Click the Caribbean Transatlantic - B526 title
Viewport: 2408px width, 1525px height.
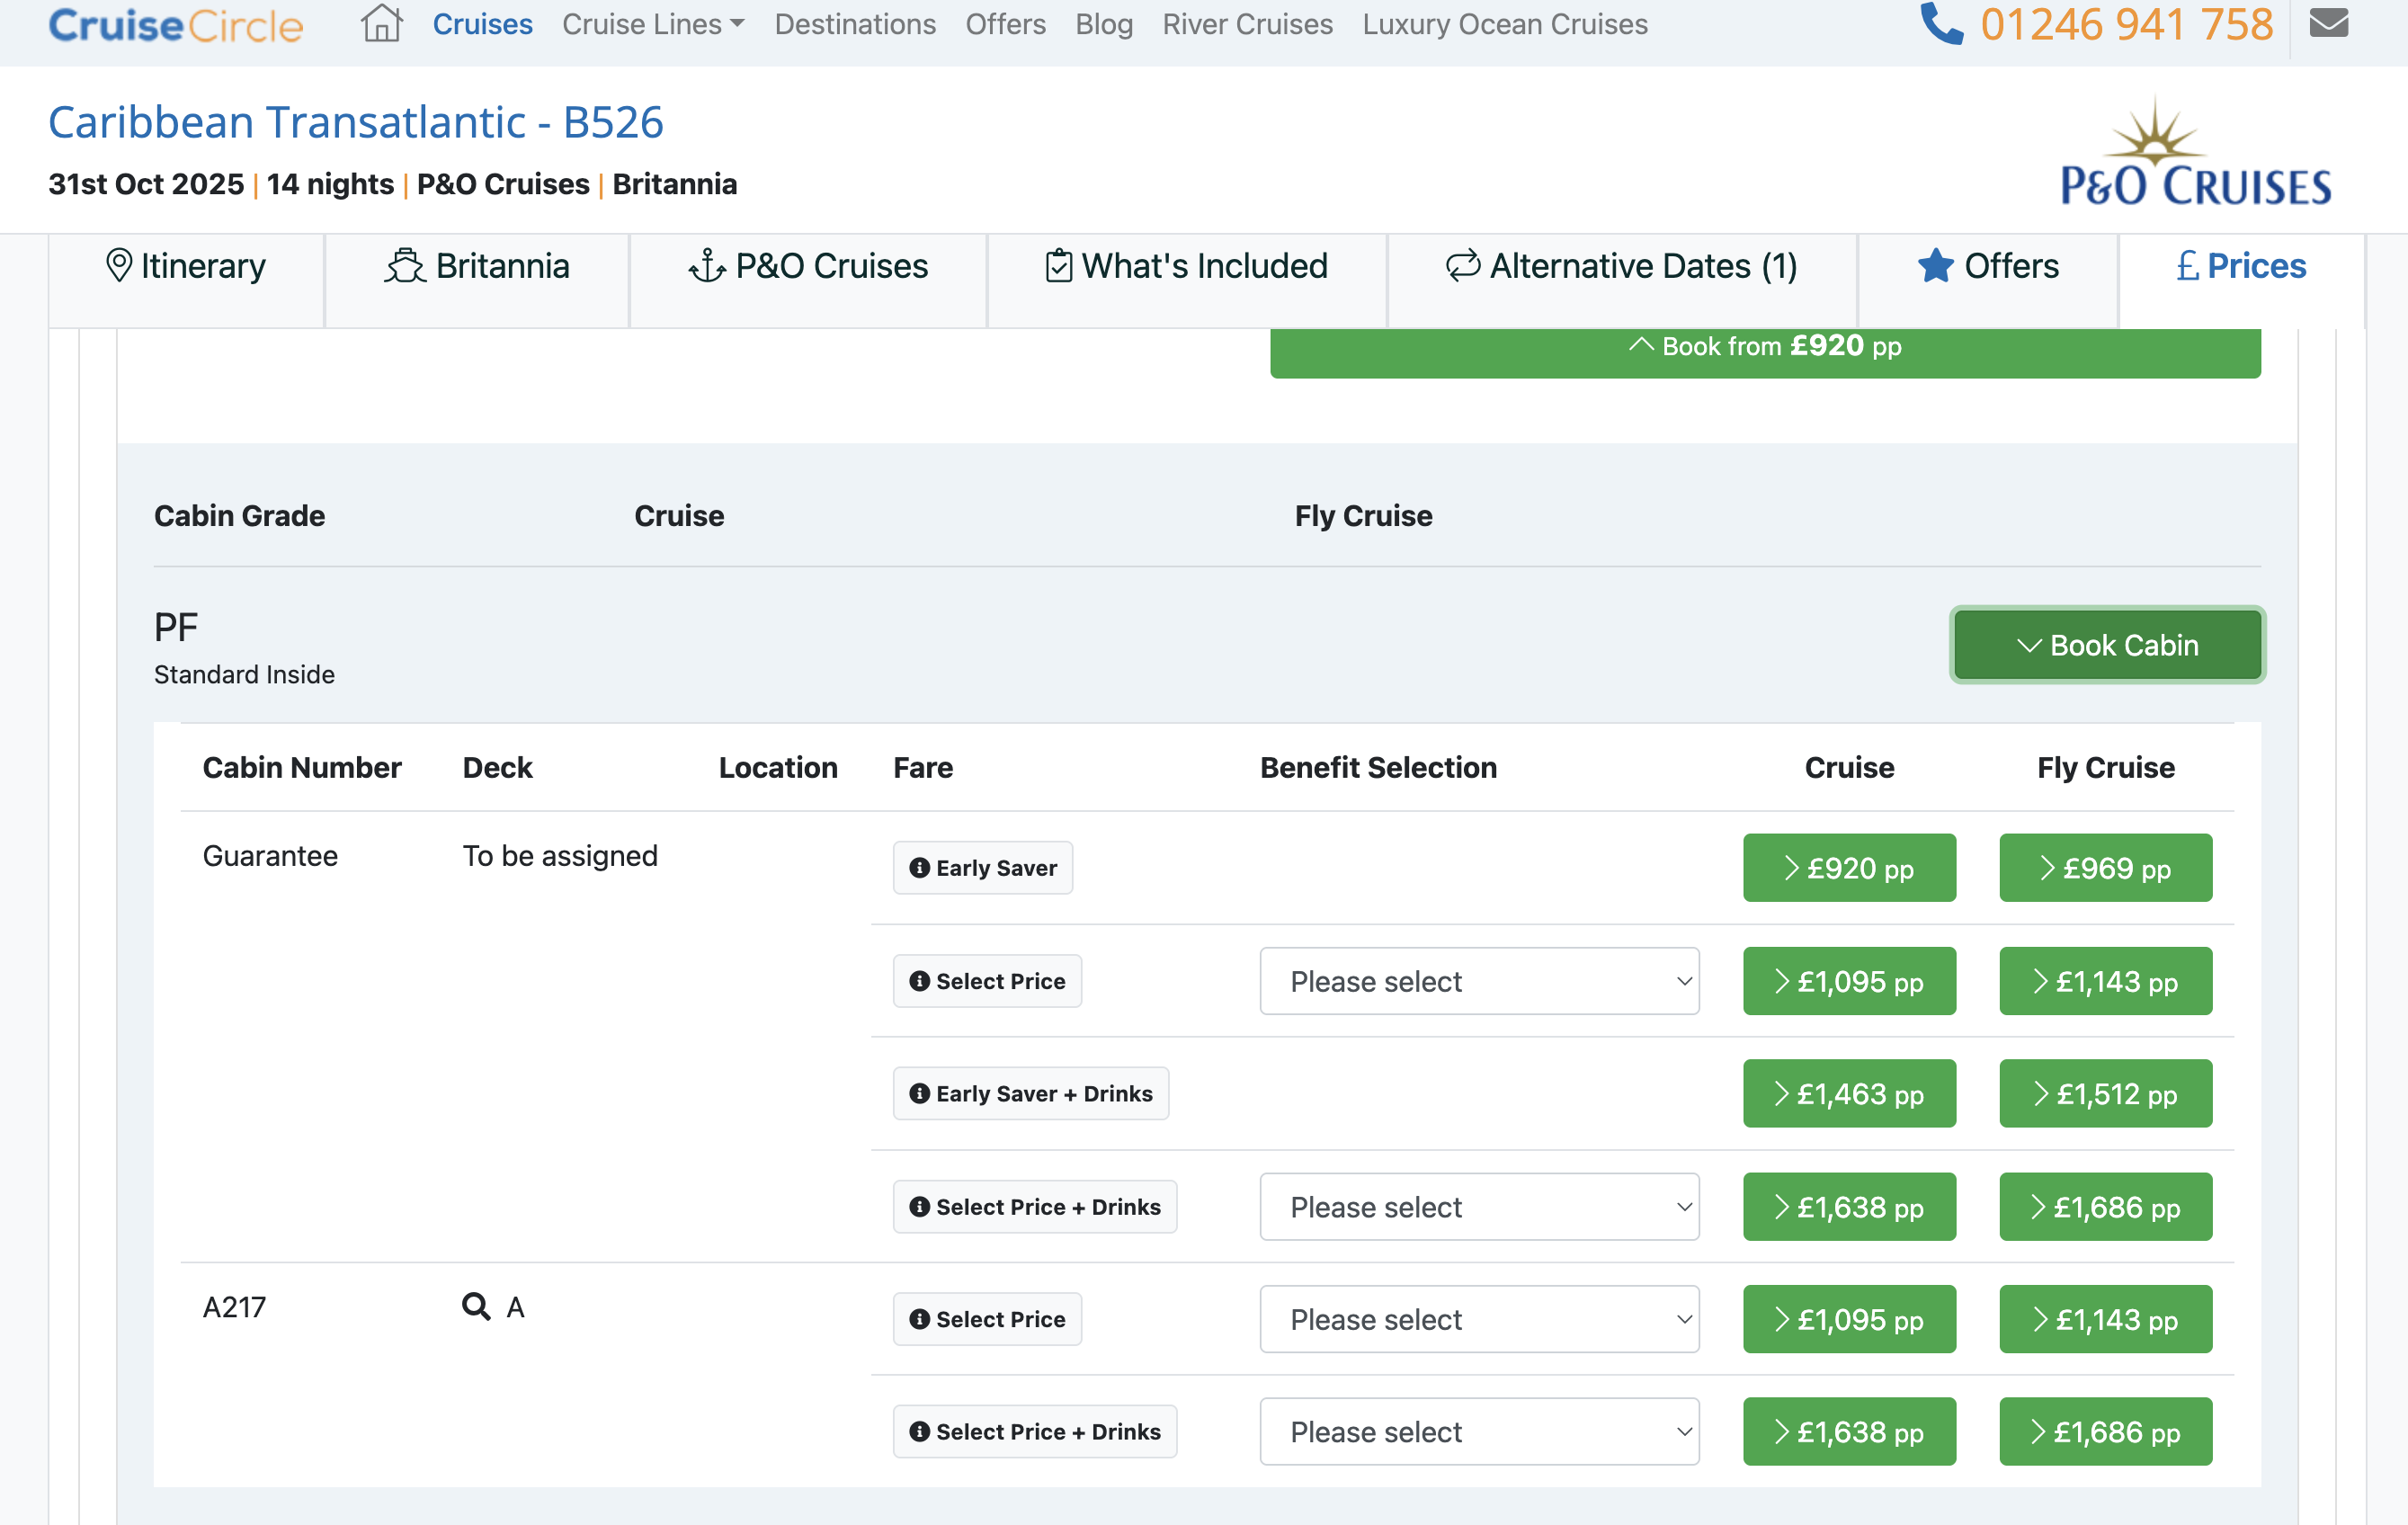tap(356, 122)
